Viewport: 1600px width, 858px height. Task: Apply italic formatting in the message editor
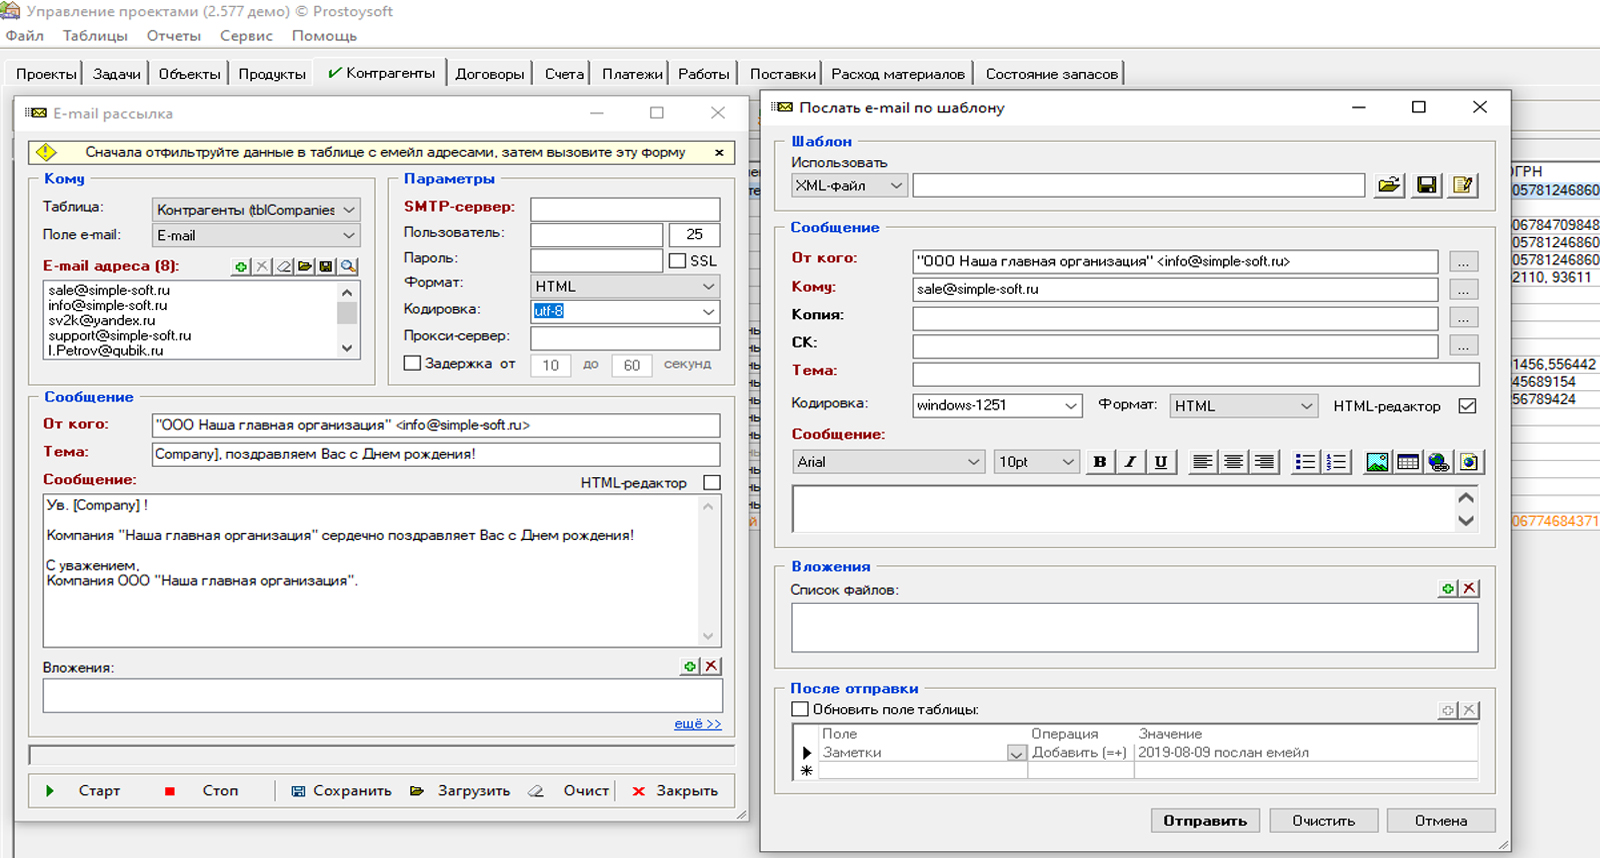pyautogui.click(x=1130, y=462)
